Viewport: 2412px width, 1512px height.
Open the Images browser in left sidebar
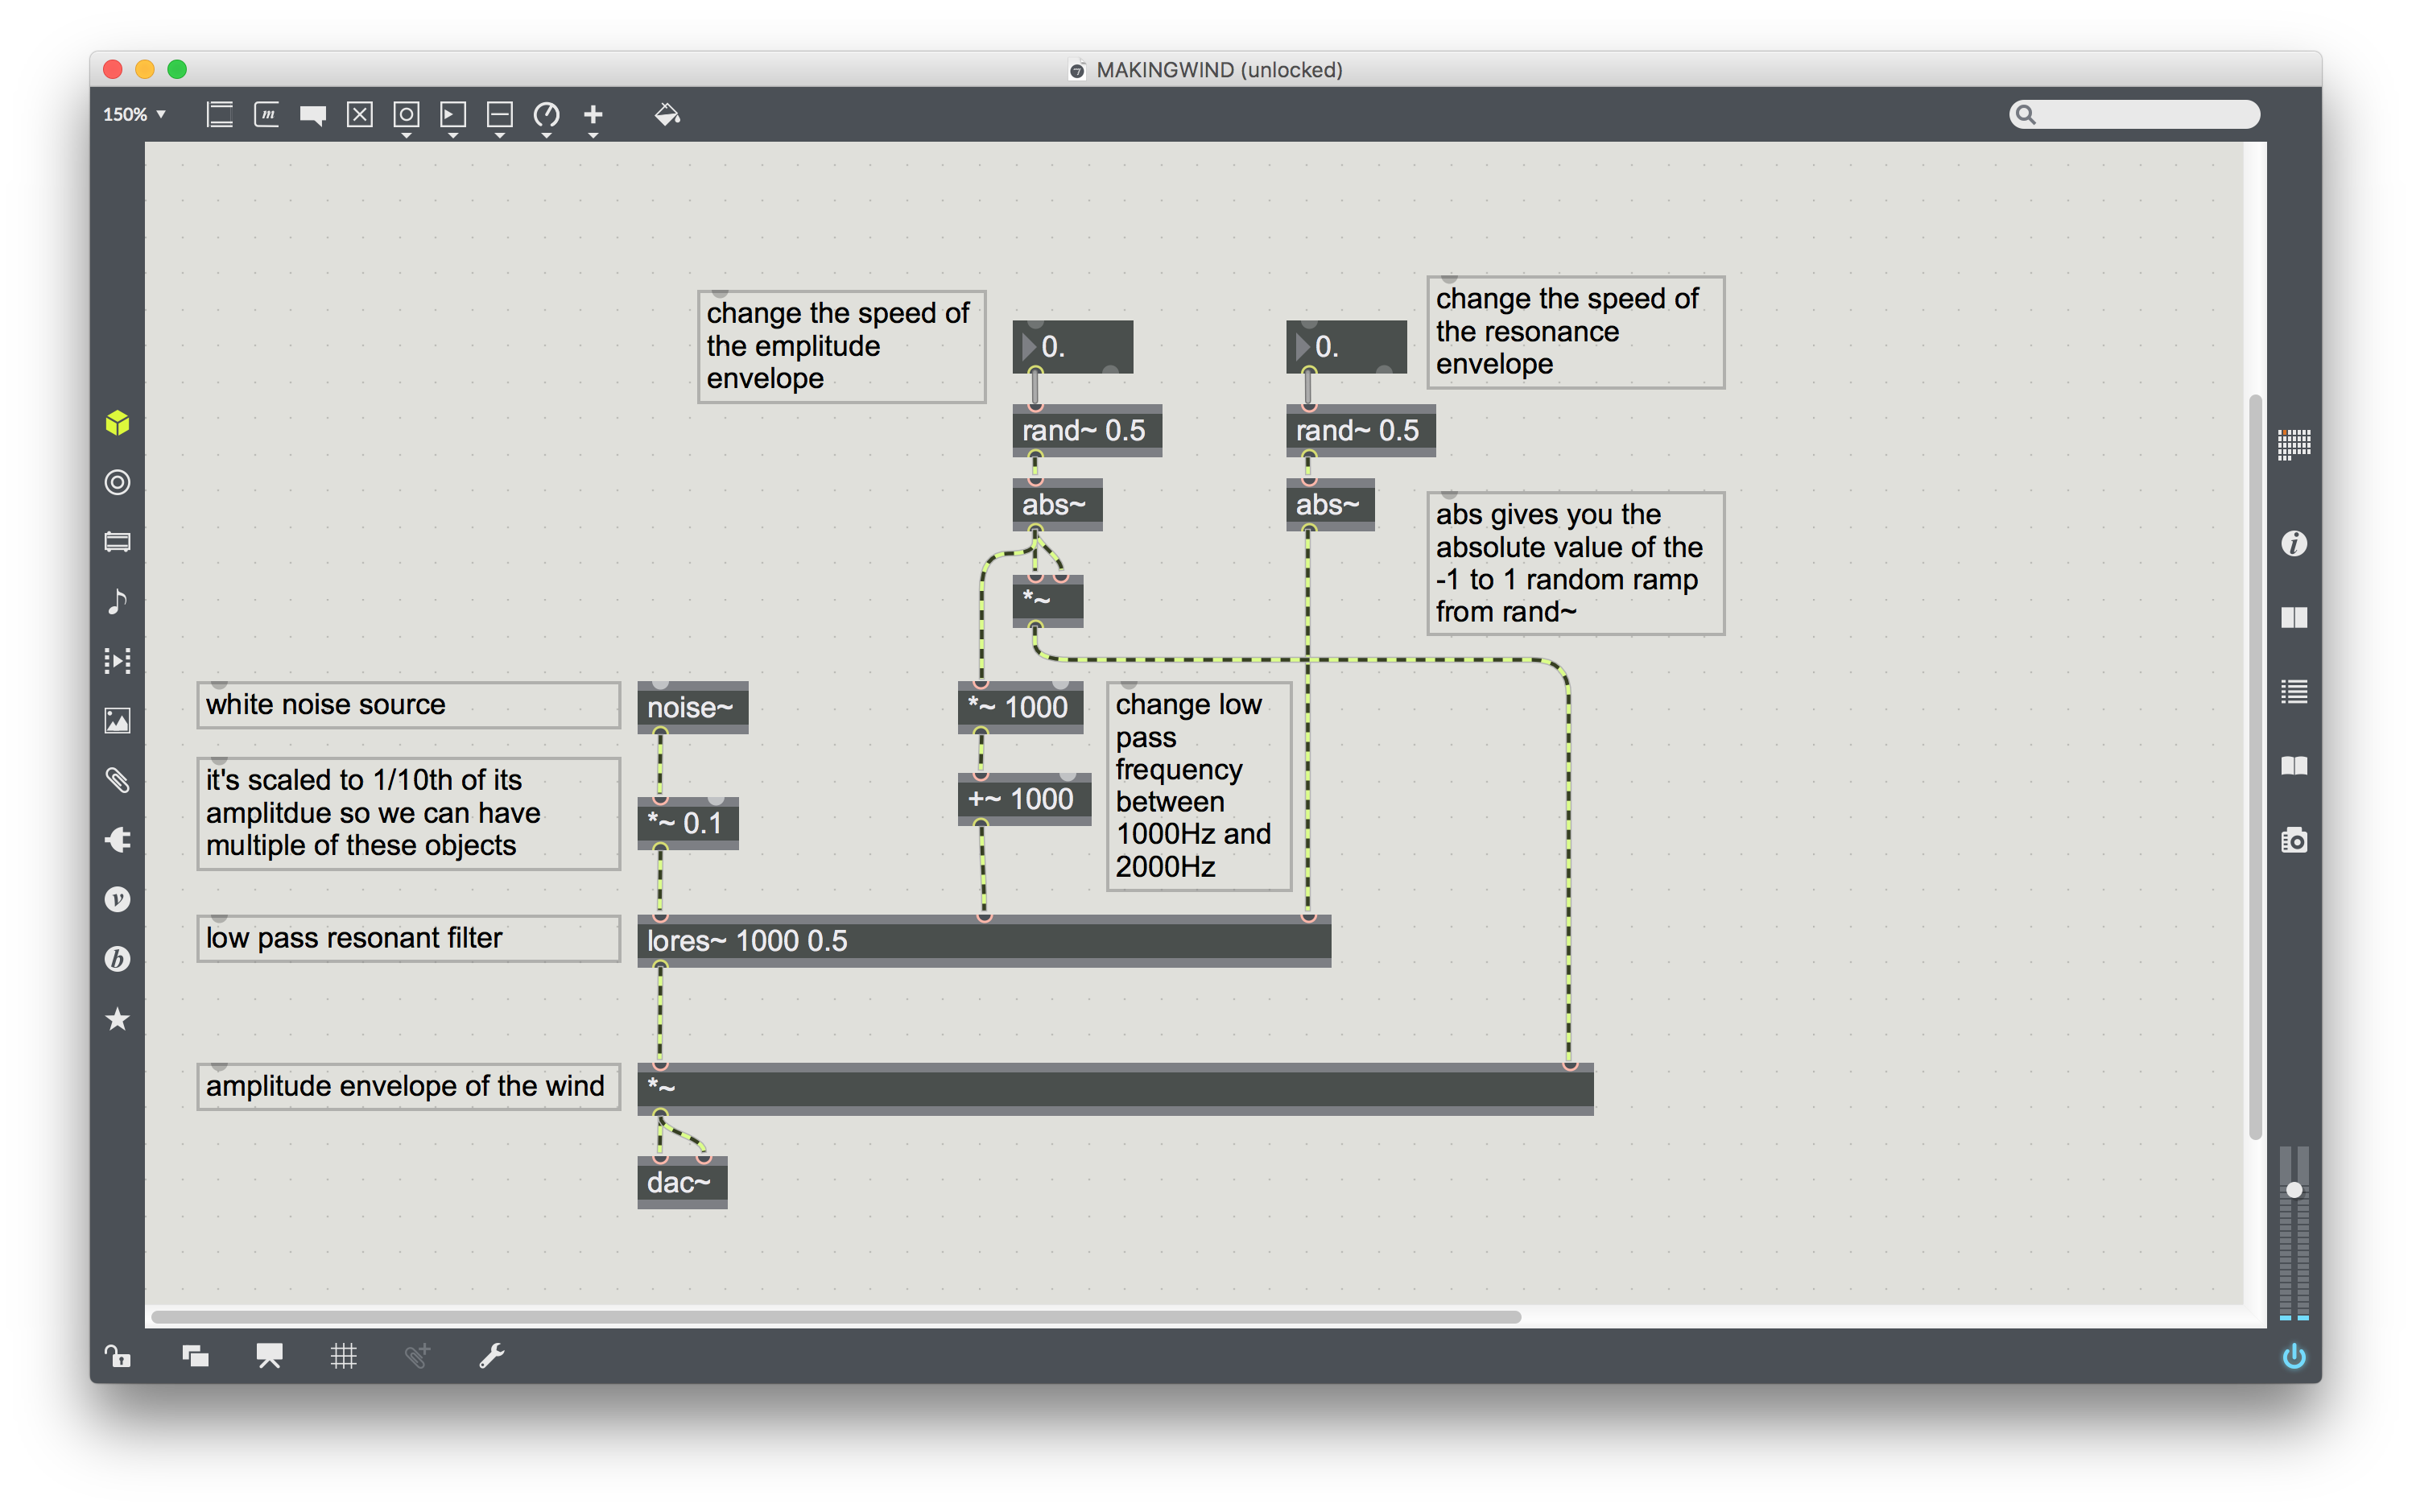tap(117, 720)
